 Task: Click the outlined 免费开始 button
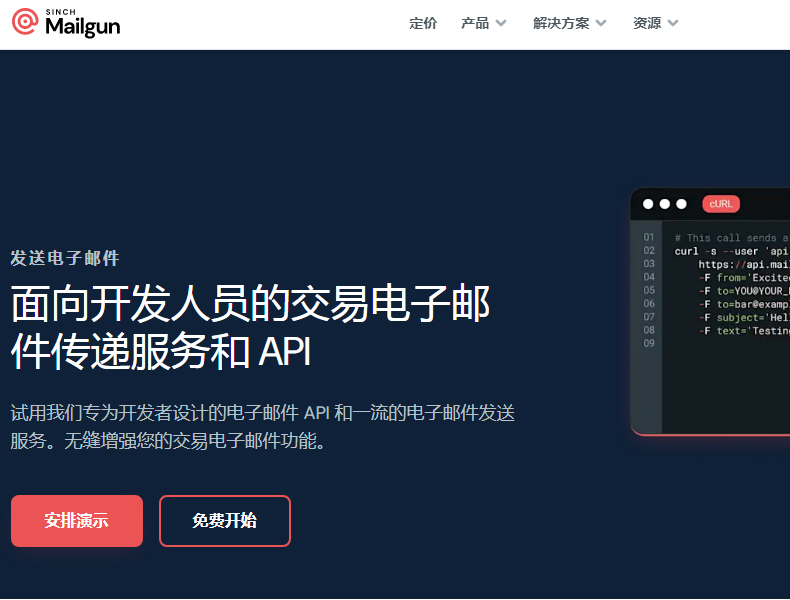point(225,521)
